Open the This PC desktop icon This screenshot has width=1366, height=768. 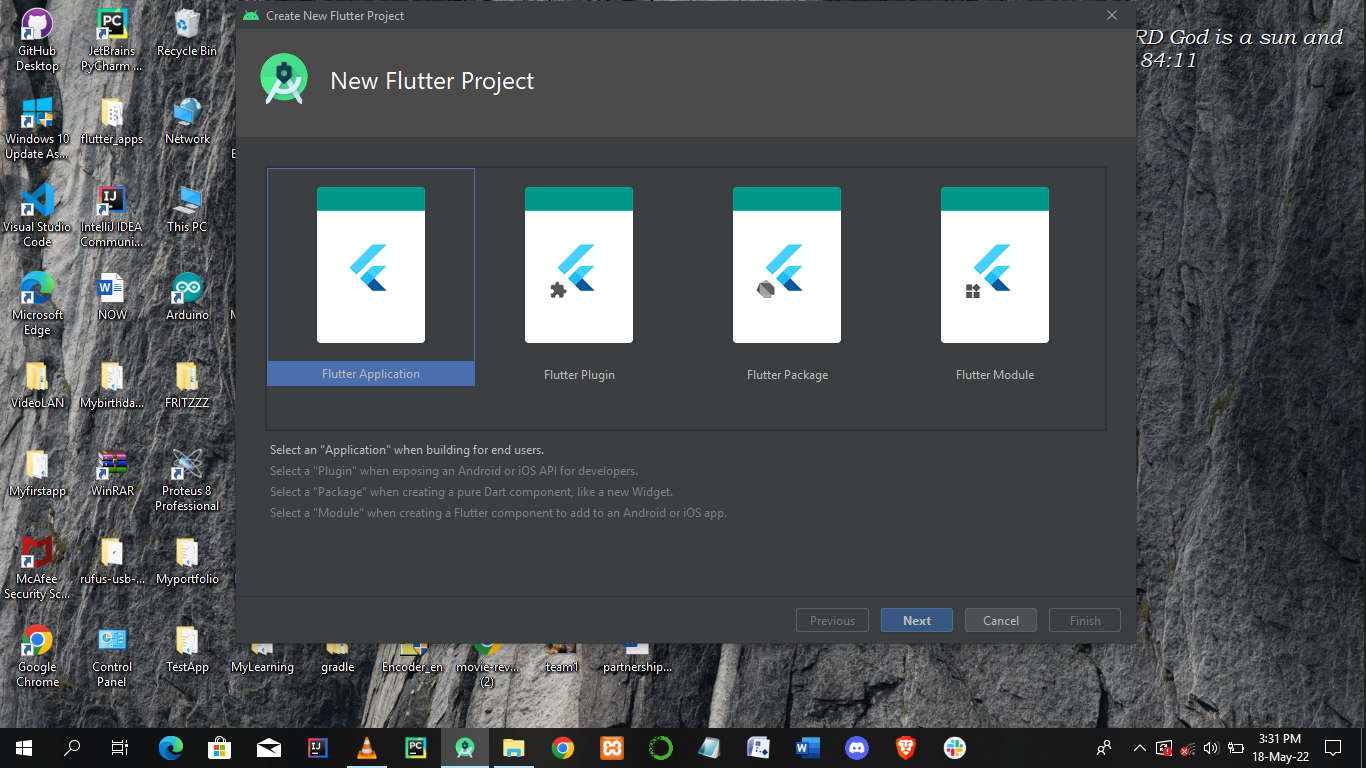(187, 210)
